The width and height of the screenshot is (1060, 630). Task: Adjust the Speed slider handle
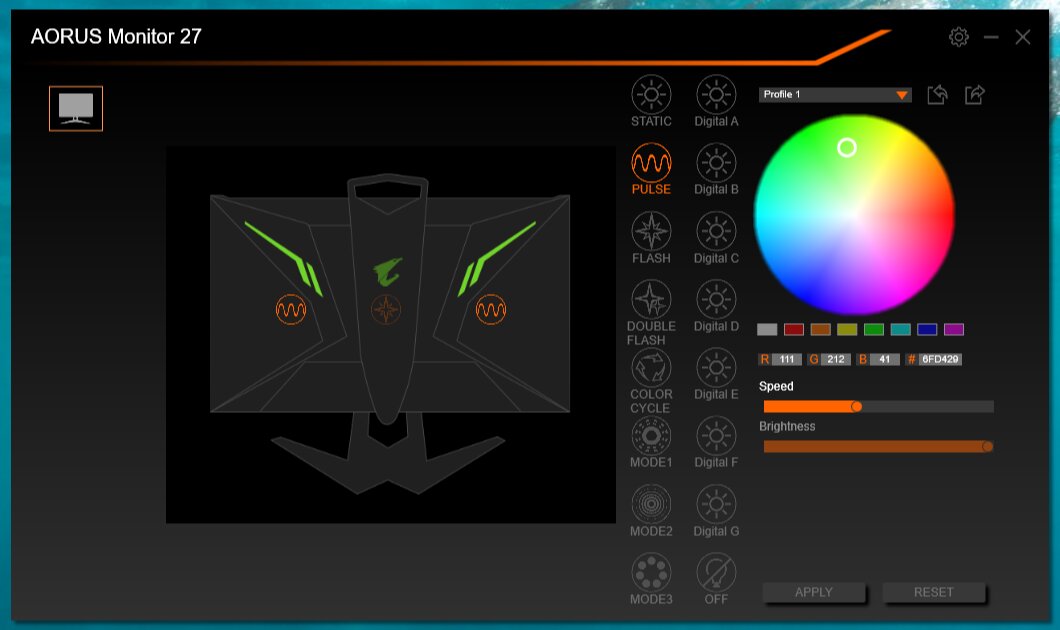[857, 406]
